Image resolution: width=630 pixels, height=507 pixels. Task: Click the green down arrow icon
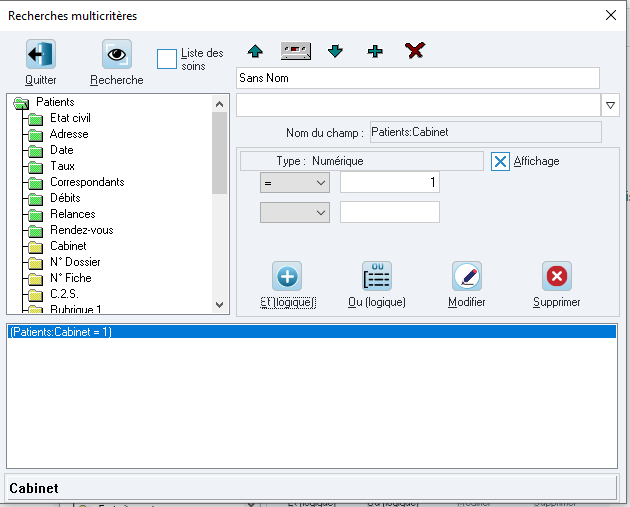click(x=335, y=51)
